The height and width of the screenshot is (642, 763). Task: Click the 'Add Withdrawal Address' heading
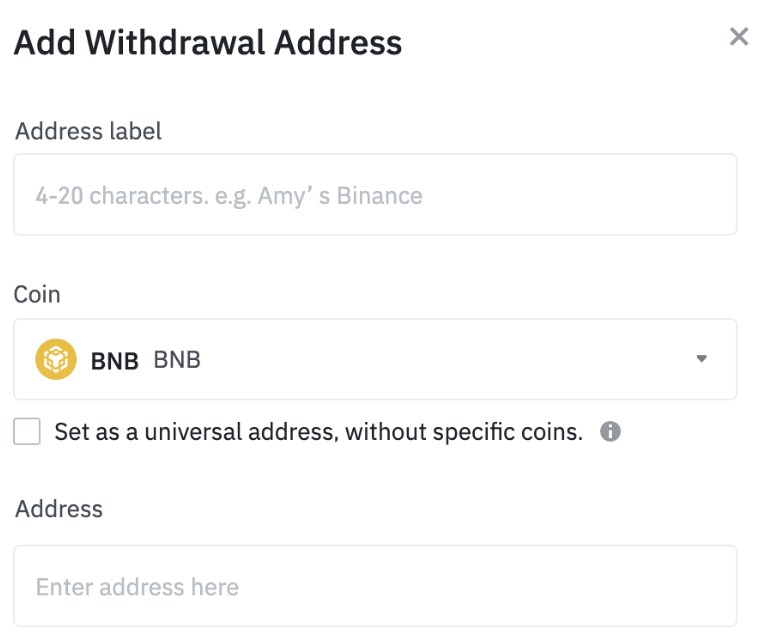click(208, 42)
